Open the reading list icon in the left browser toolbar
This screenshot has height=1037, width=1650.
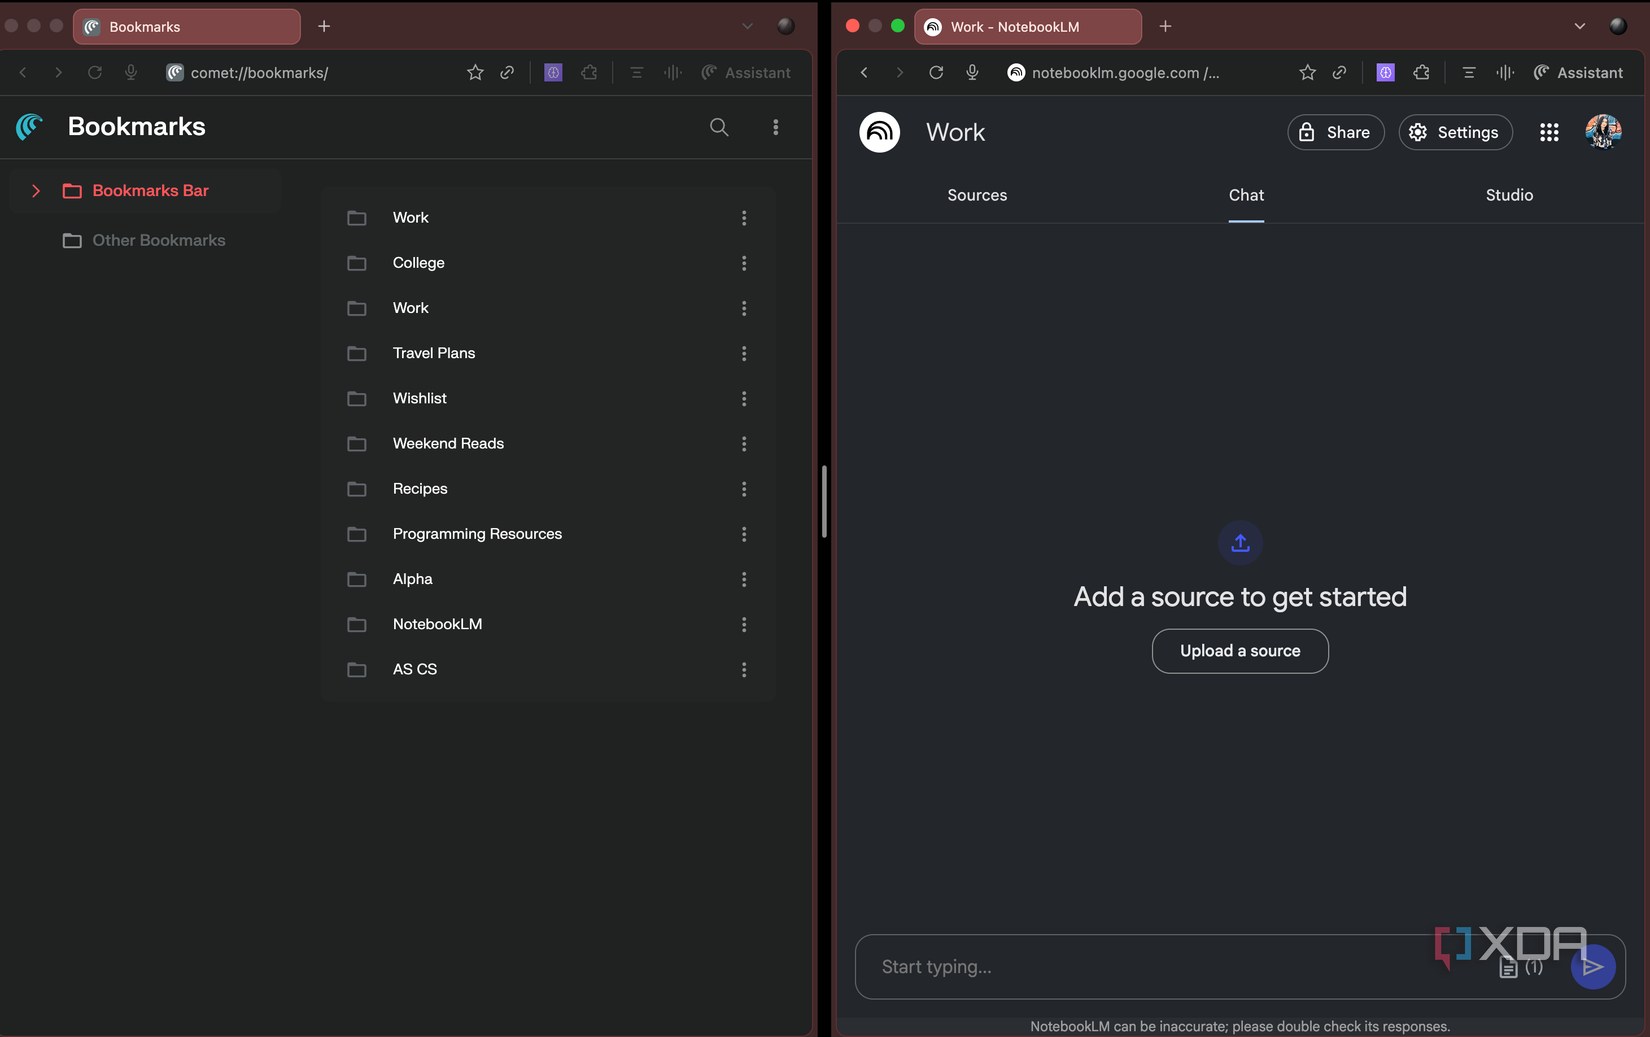(x=637, y=72)
